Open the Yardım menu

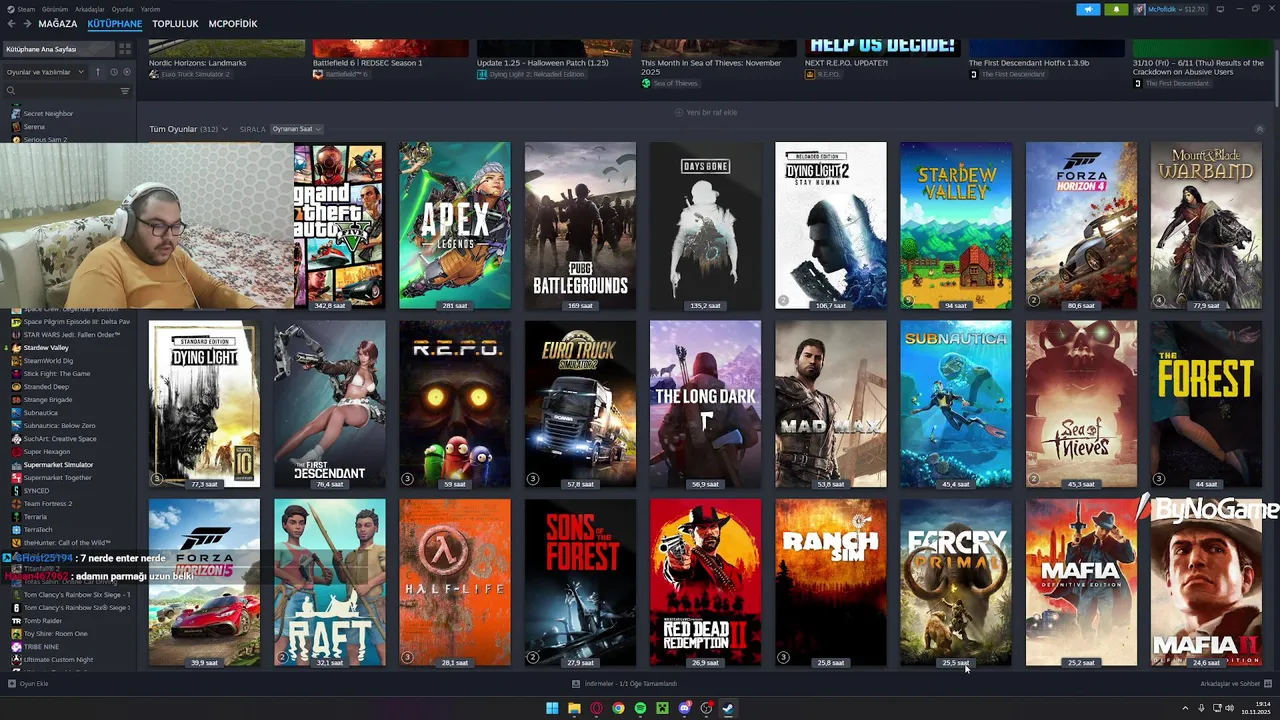151,9
